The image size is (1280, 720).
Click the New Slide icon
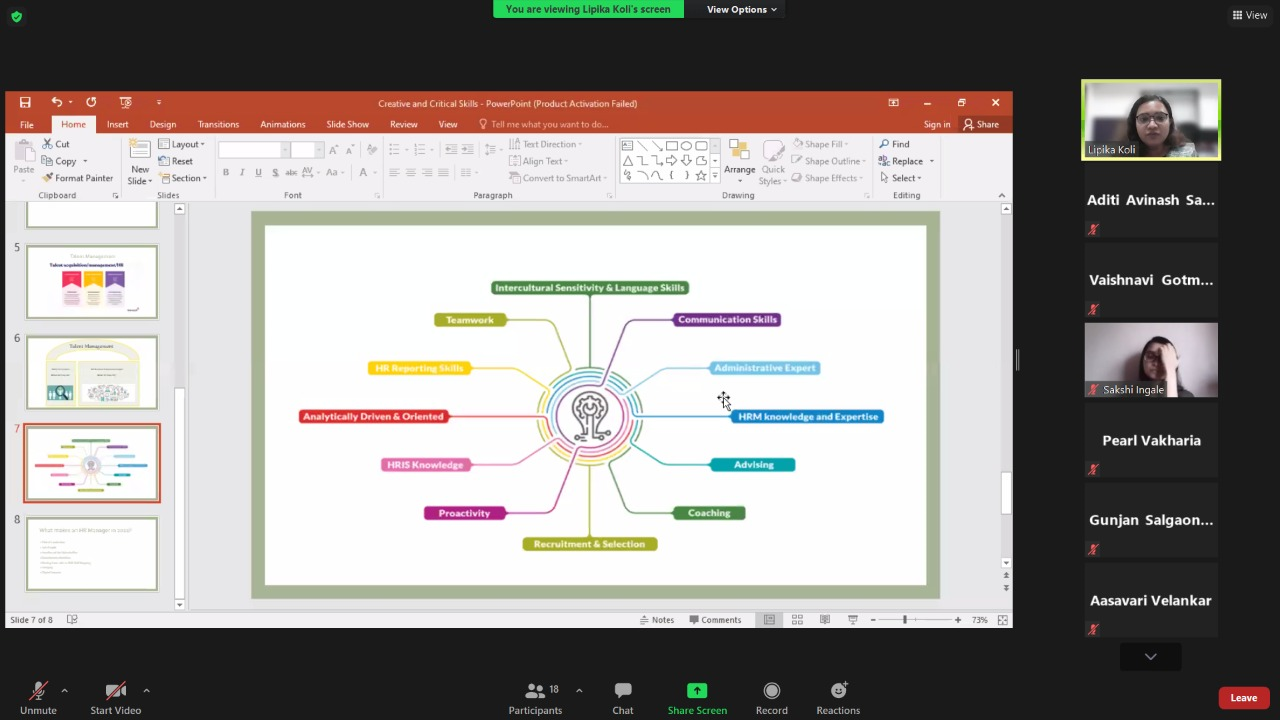[140, 150]
